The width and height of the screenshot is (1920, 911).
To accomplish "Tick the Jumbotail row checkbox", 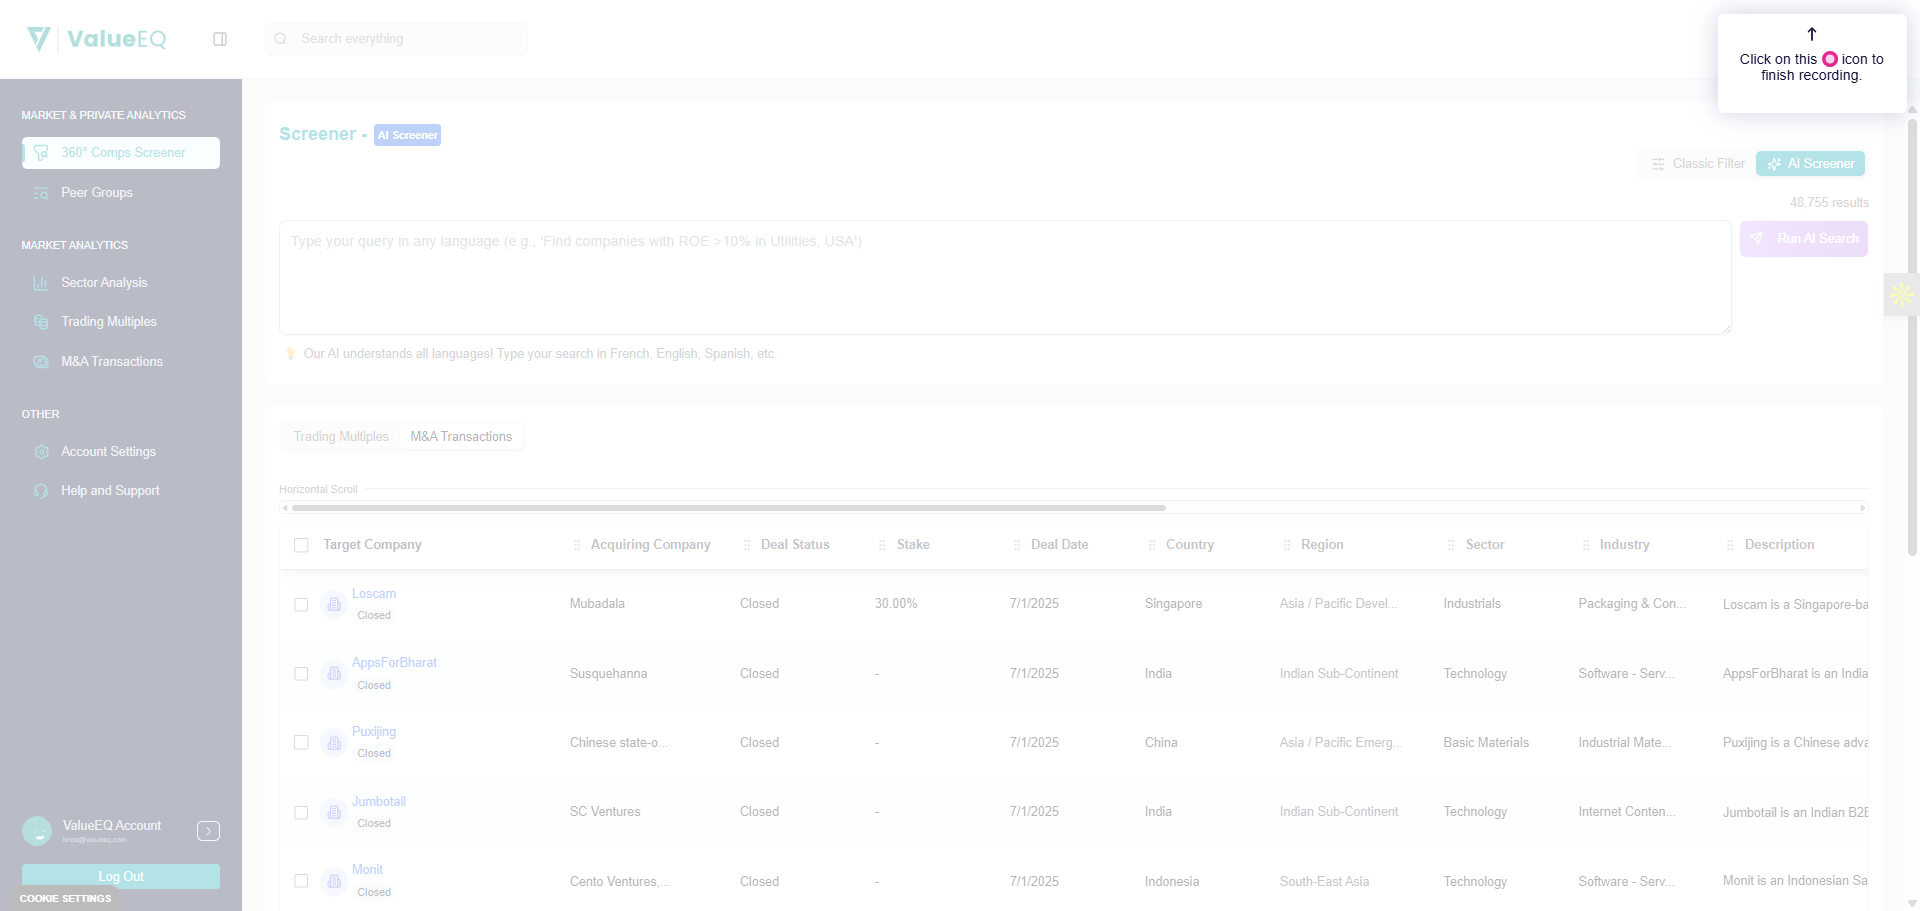I will [x=301, y=813].
